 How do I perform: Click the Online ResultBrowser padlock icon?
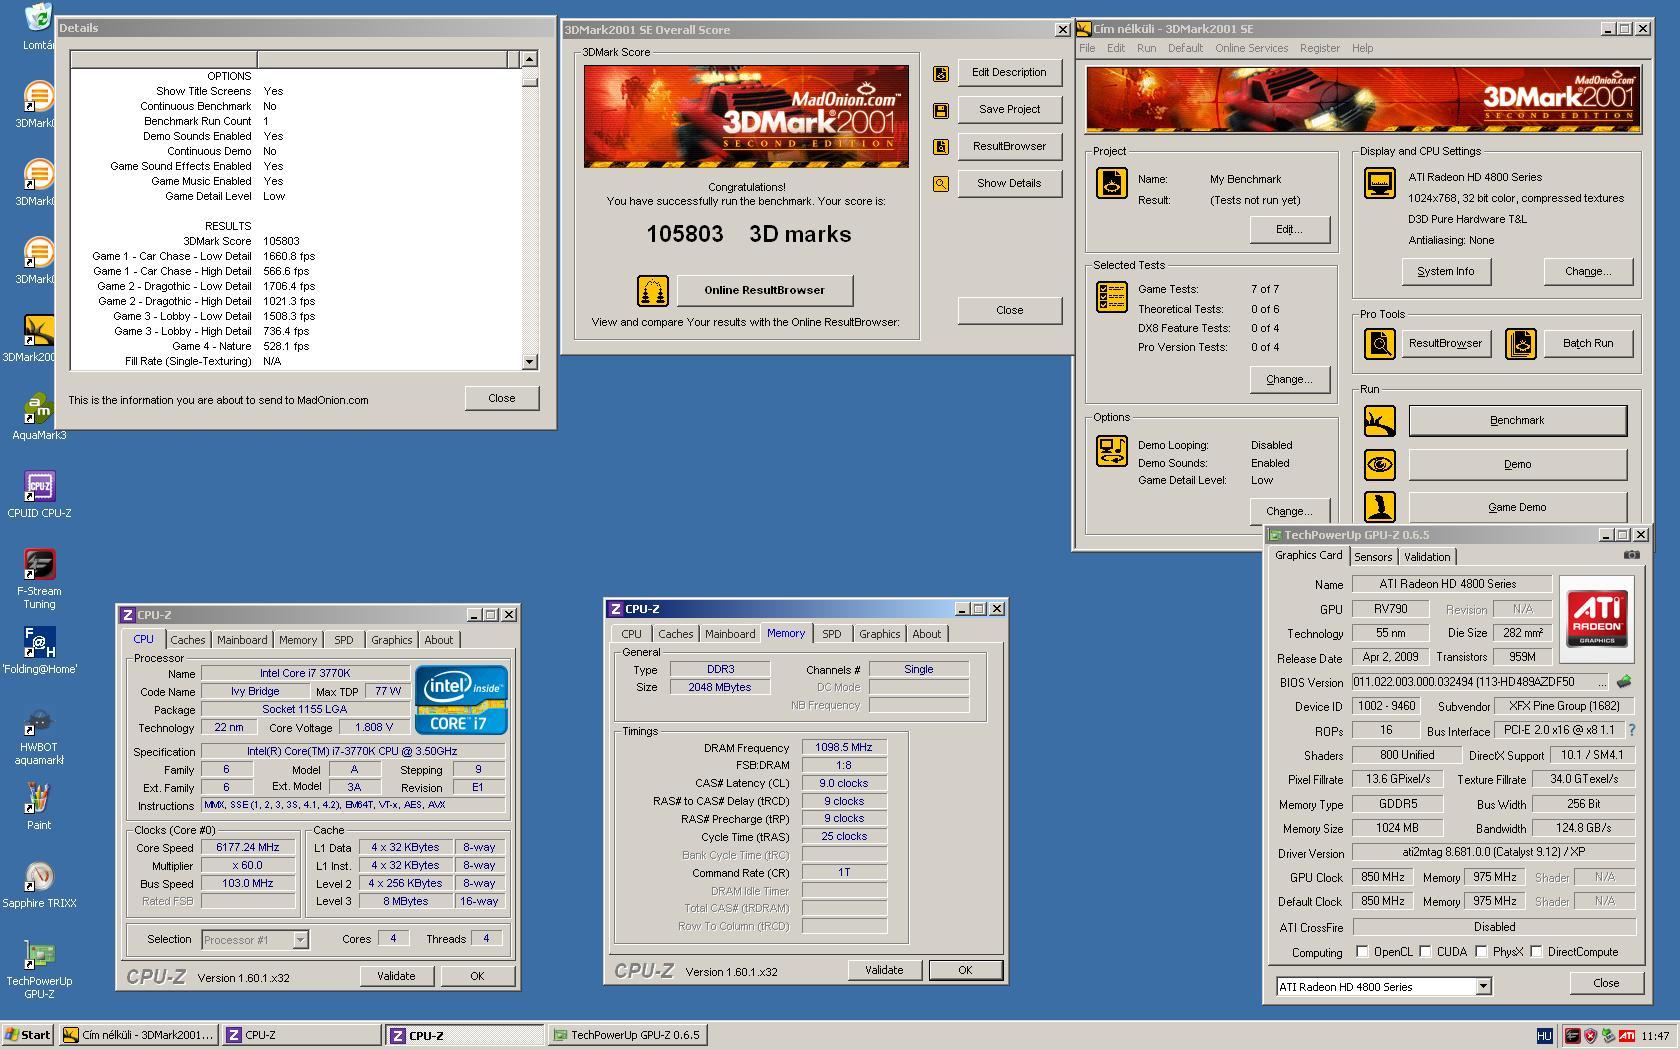[x=652, y=291]
